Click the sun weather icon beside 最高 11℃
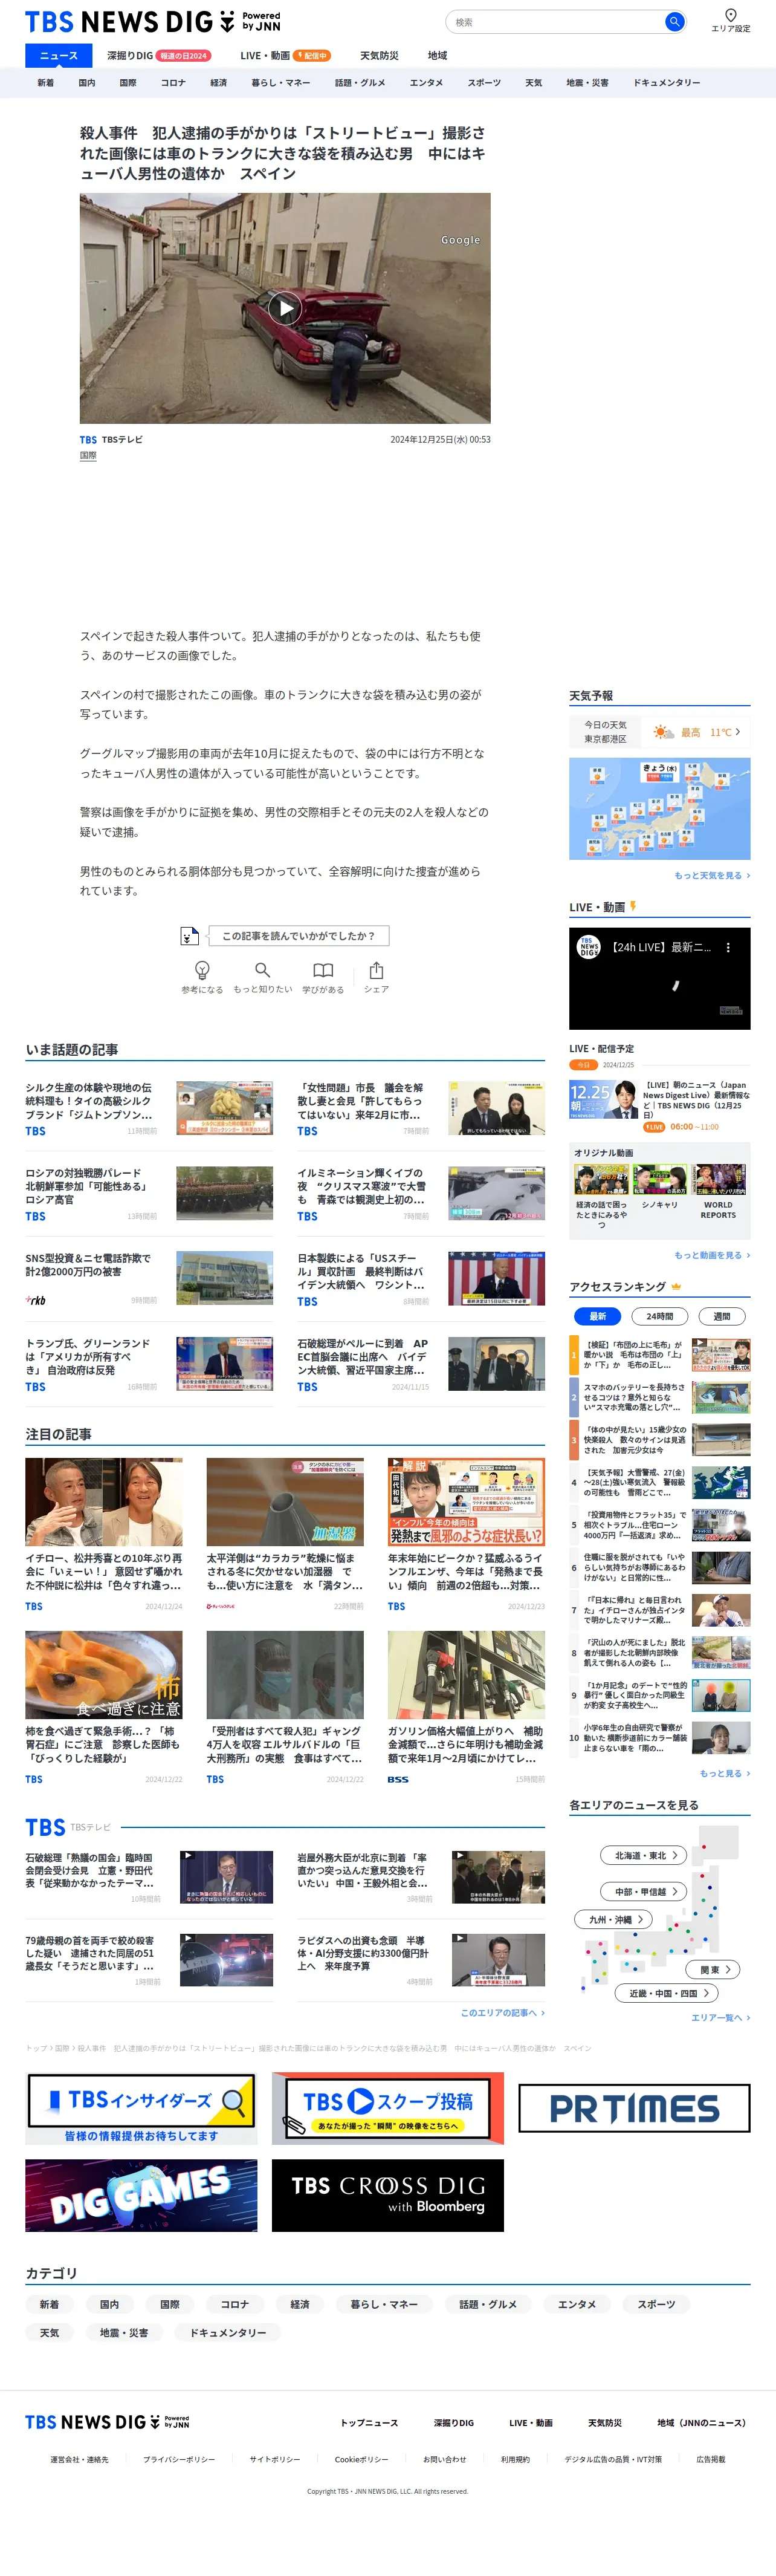The height and width of the screenshot is (2576, 776). pyautogui.click(x=663, y=732)
